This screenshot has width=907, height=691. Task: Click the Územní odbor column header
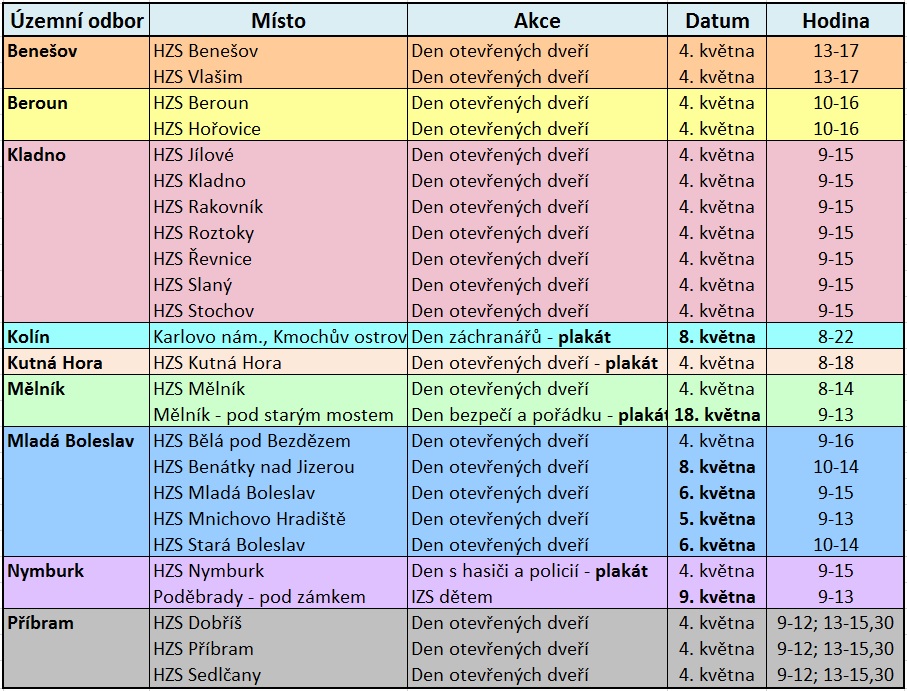tap(76, 20)
